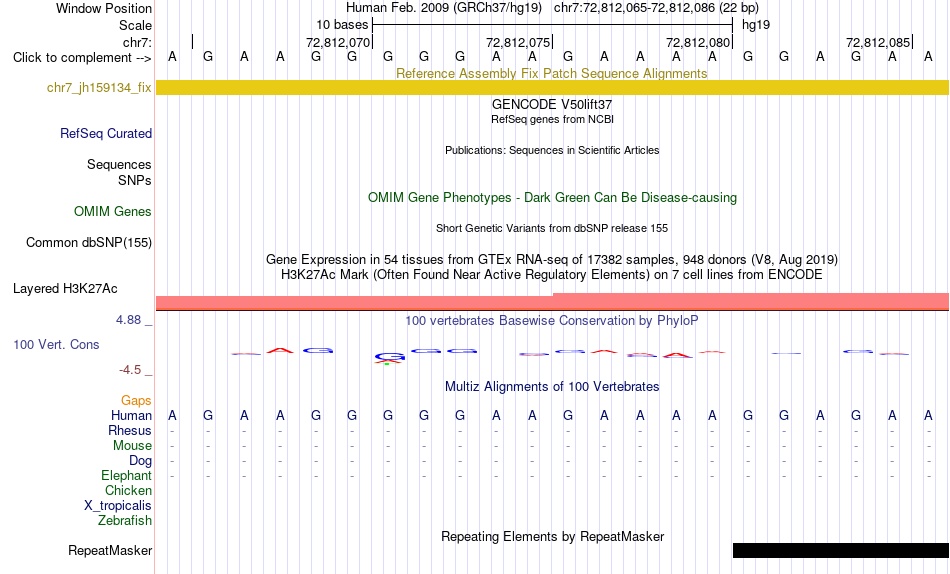Click the chr7_jh159134_fix yellow alignment bar
Image resolution: width=950 pixels, height=574 pixels.
pos(553,87)
